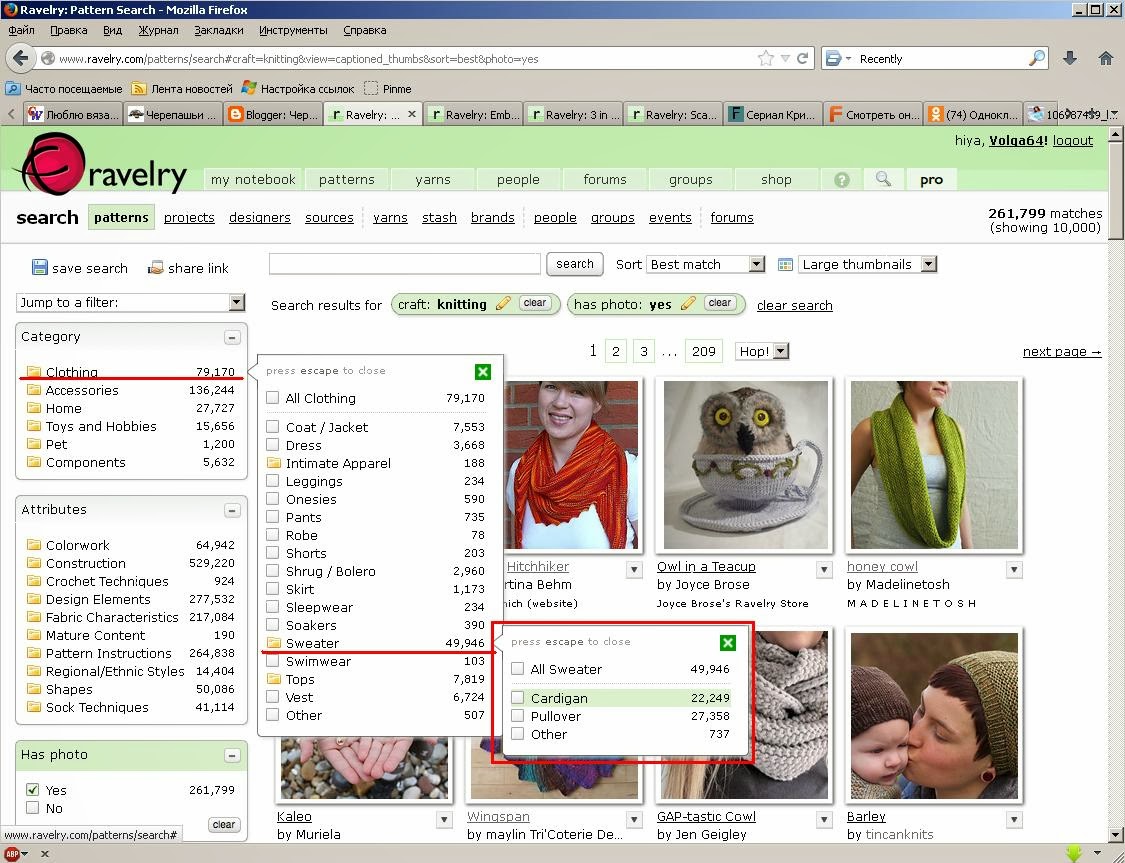Check the Has photo No checkbox
Image resolution: width=1125 pixels, height=863 pixels.
pos(32,808)
